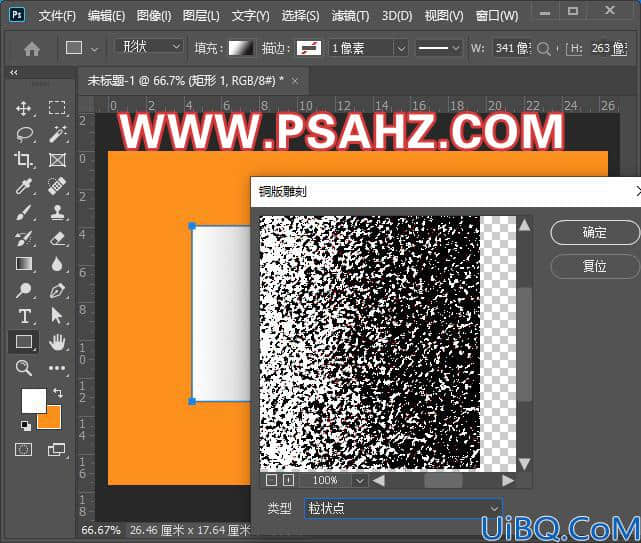
Task: Select the Pen tool
Action: 57,290
